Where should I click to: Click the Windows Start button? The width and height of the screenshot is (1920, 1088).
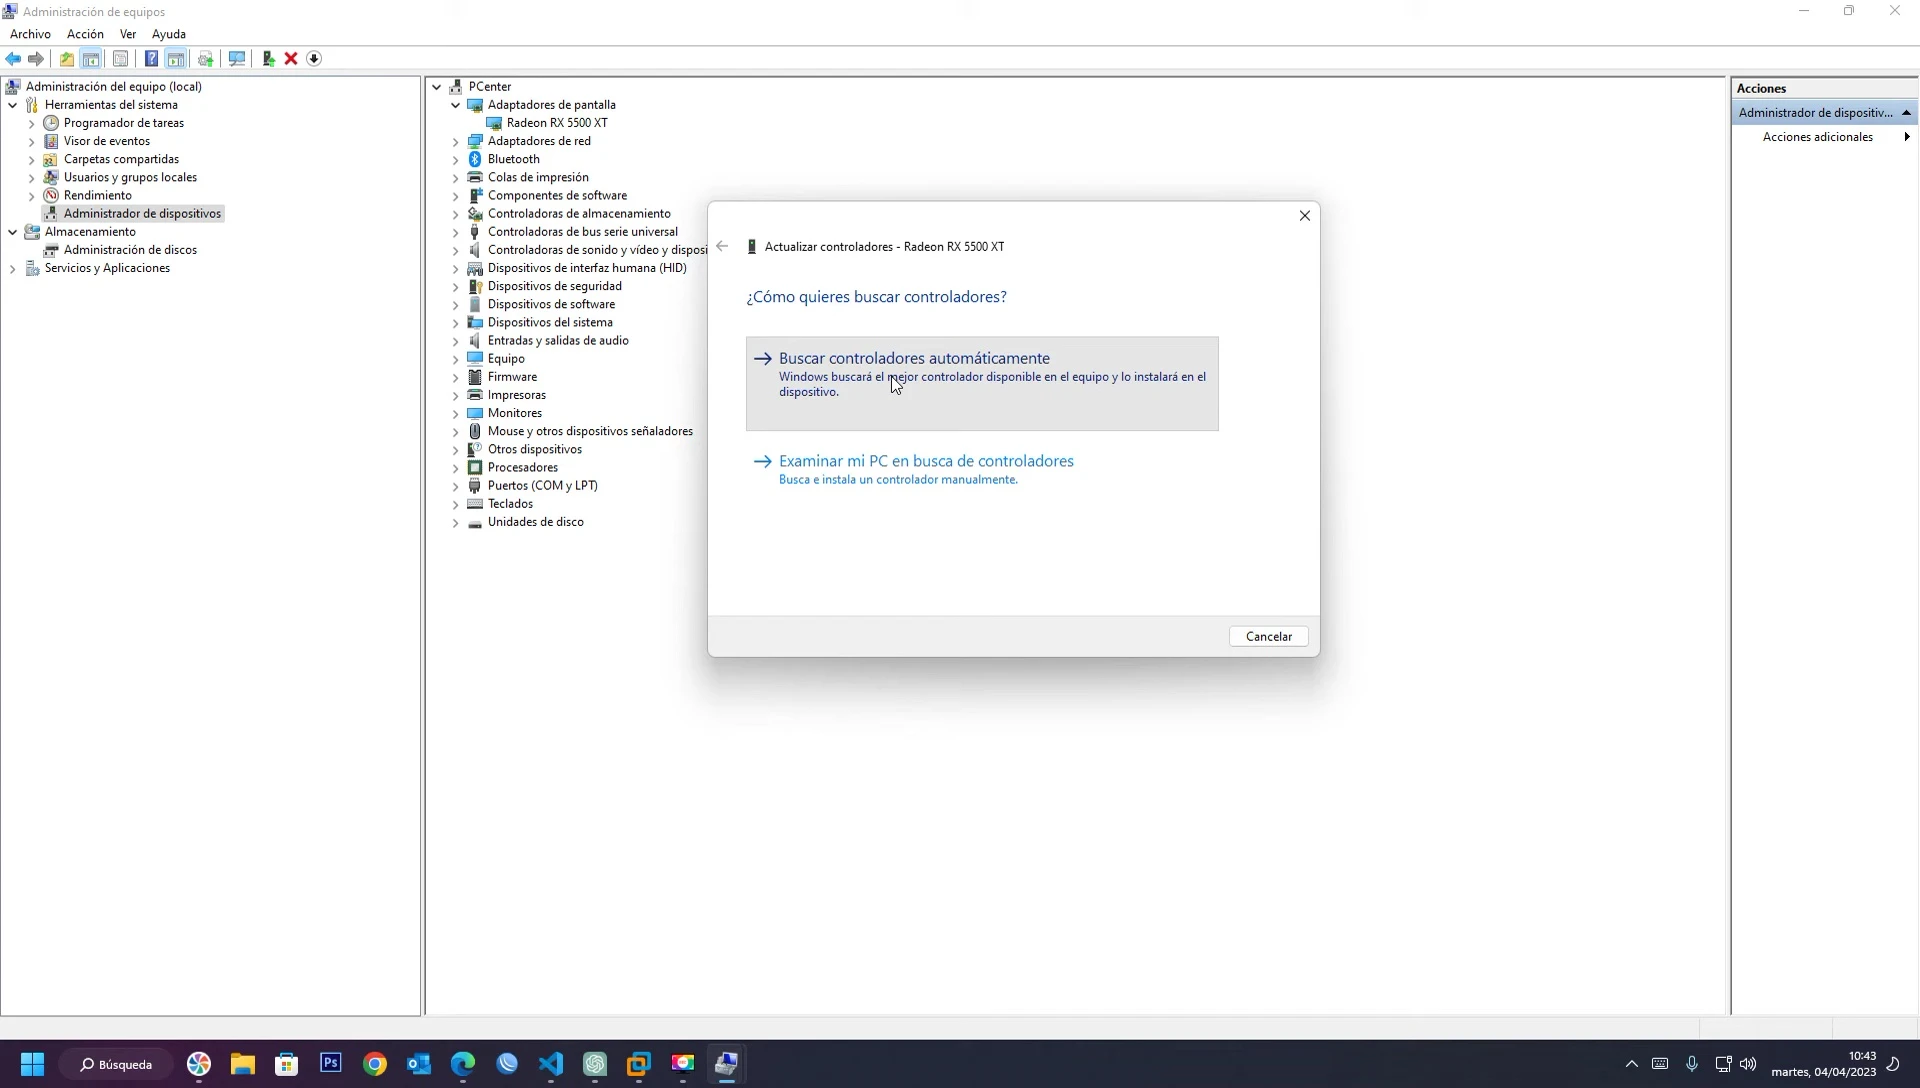(x=32, y=1064)
